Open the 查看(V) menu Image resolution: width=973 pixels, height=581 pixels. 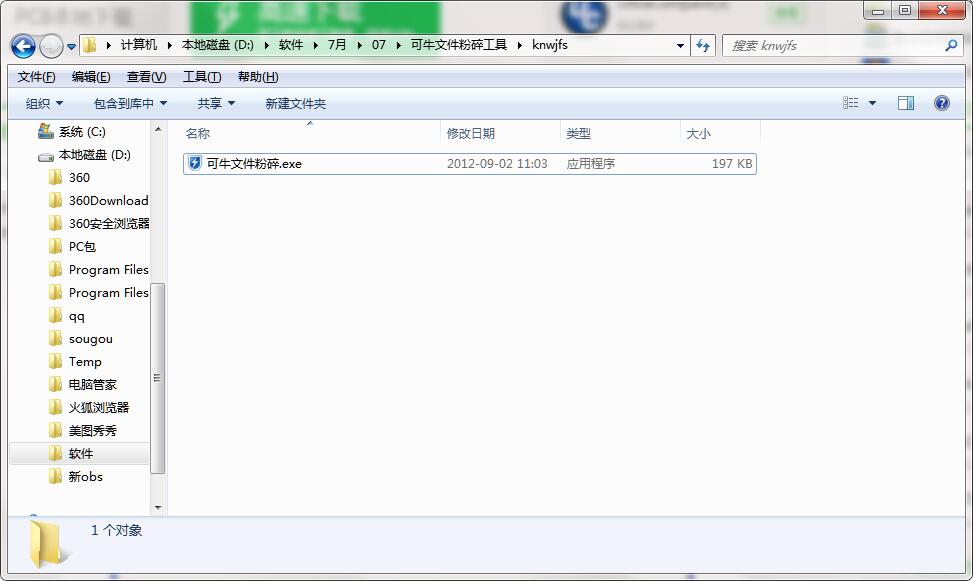pos(146,77)
